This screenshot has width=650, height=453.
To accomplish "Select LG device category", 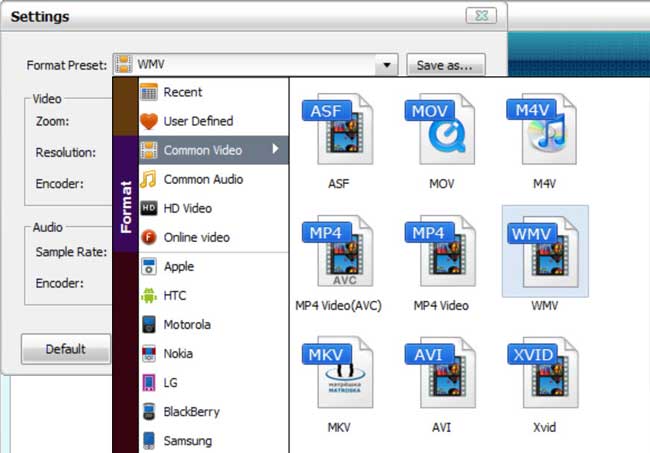I will (213, 383).
